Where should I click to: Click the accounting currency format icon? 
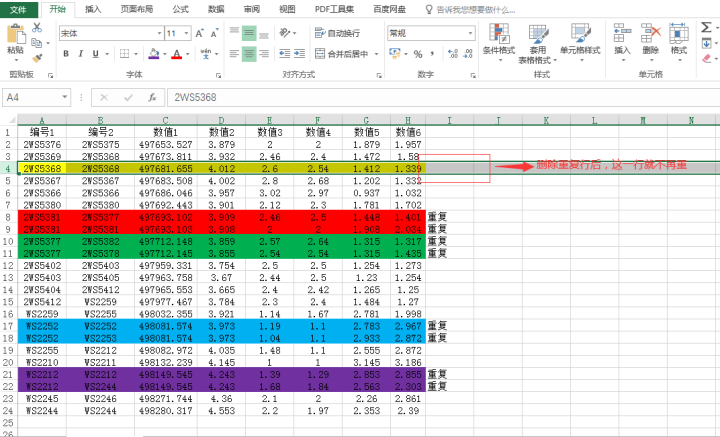[395, 54]
